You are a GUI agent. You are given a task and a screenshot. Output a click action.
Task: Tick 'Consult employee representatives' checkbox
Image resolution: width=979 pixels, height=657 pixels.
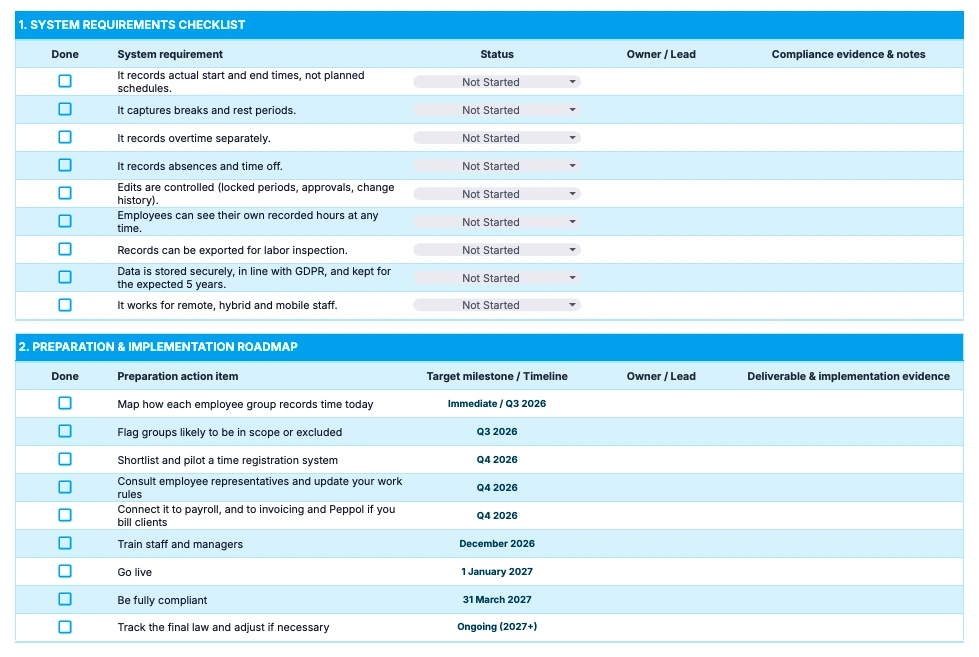(x=65, y=487)
